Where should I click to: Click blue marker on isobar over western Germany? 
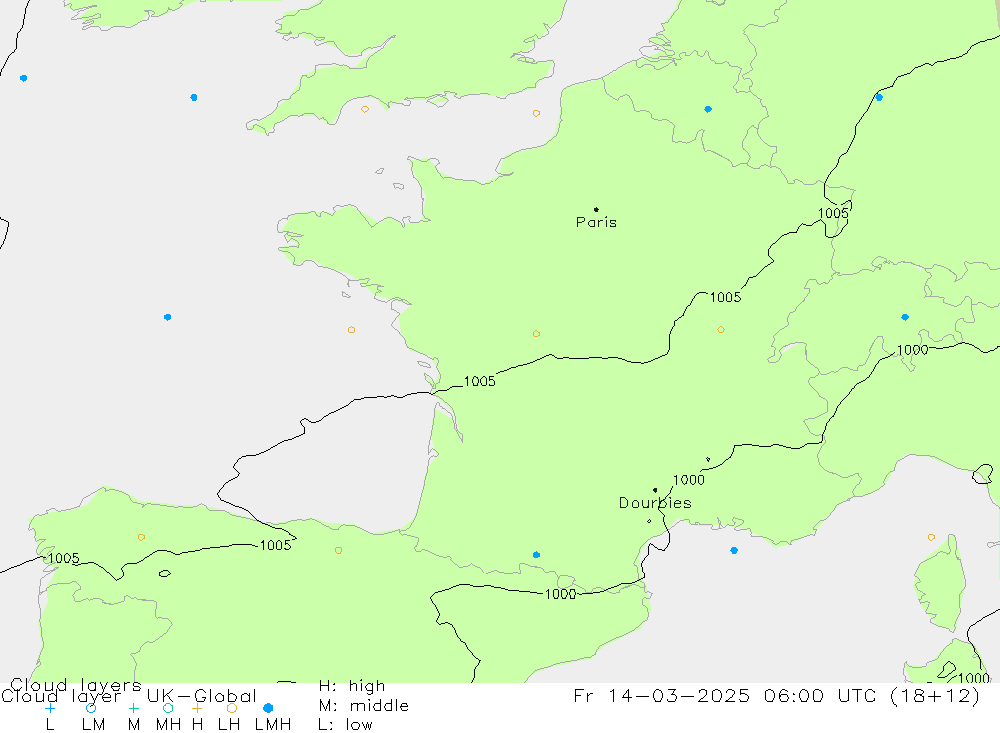pos(879,98)
